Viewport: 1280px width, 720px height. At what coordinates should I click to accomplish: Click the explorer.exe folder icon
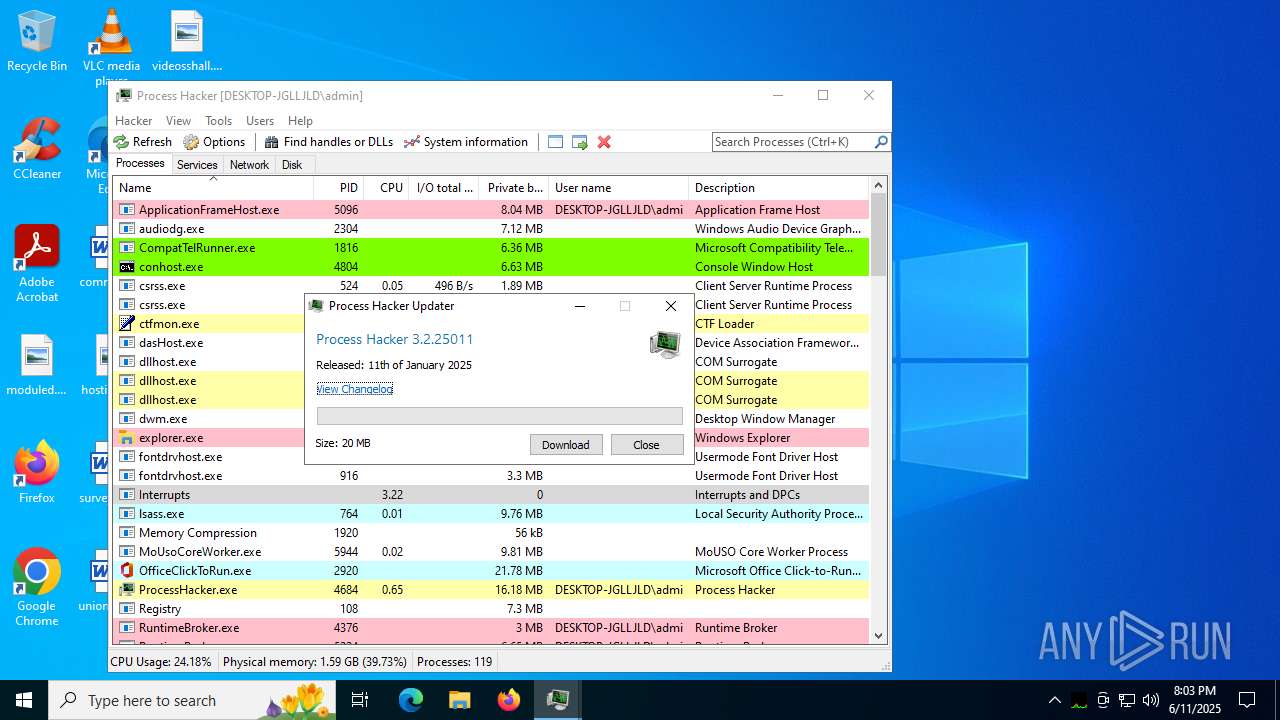(127, 438)
